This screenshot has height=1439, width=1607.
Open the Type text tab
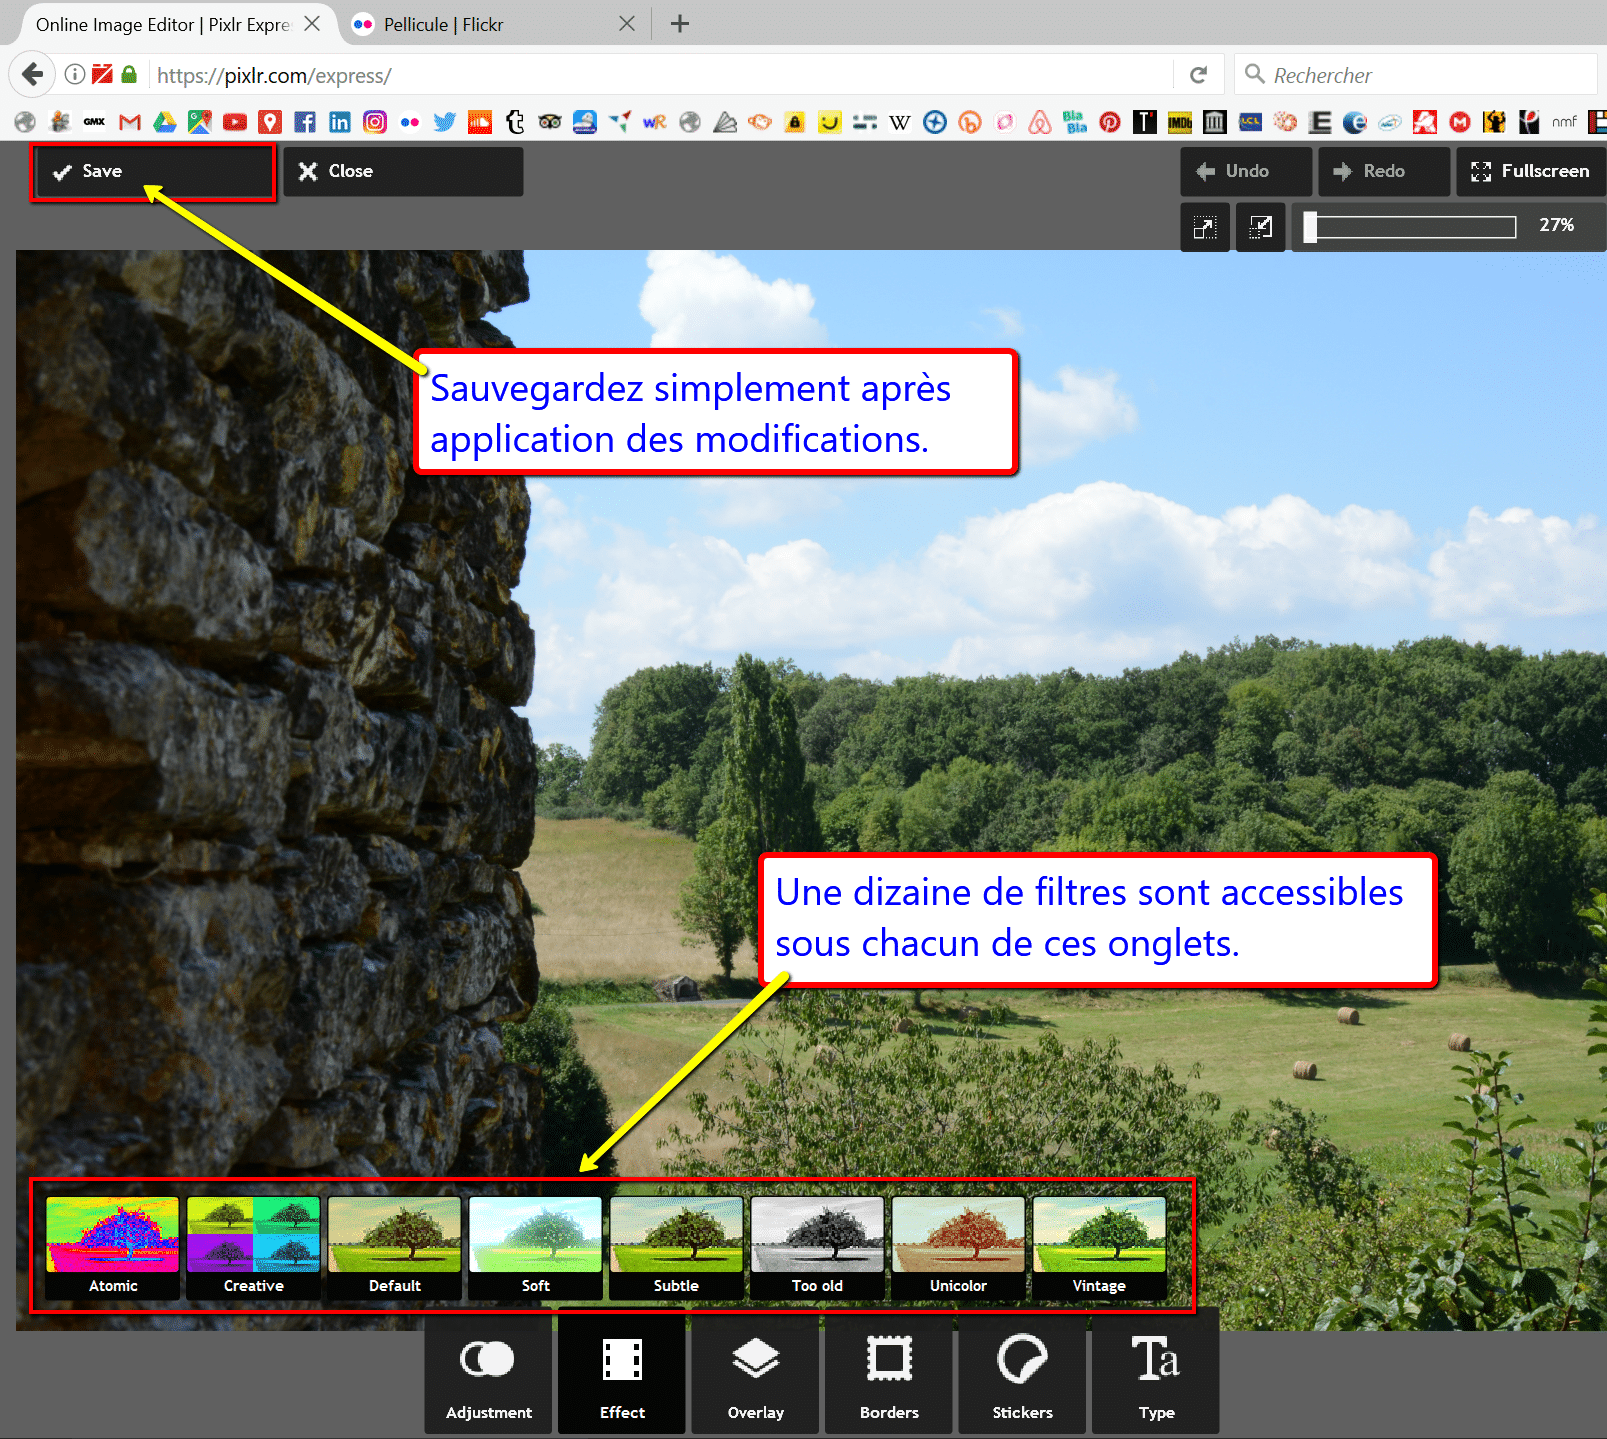click(1156, 1375)
